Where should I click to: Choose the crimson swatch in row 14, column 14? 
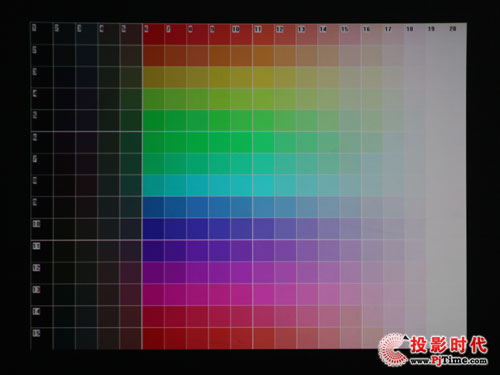pyautogui.click(x=329, y=316)
